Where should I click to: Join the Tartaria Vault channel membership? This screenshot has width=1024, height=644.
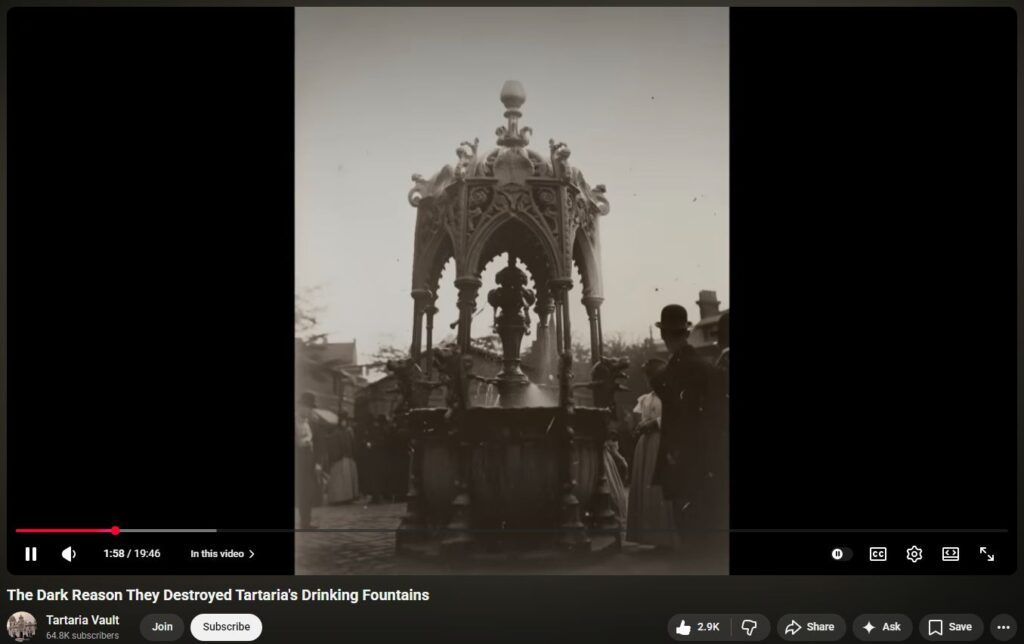coord(162,627)
